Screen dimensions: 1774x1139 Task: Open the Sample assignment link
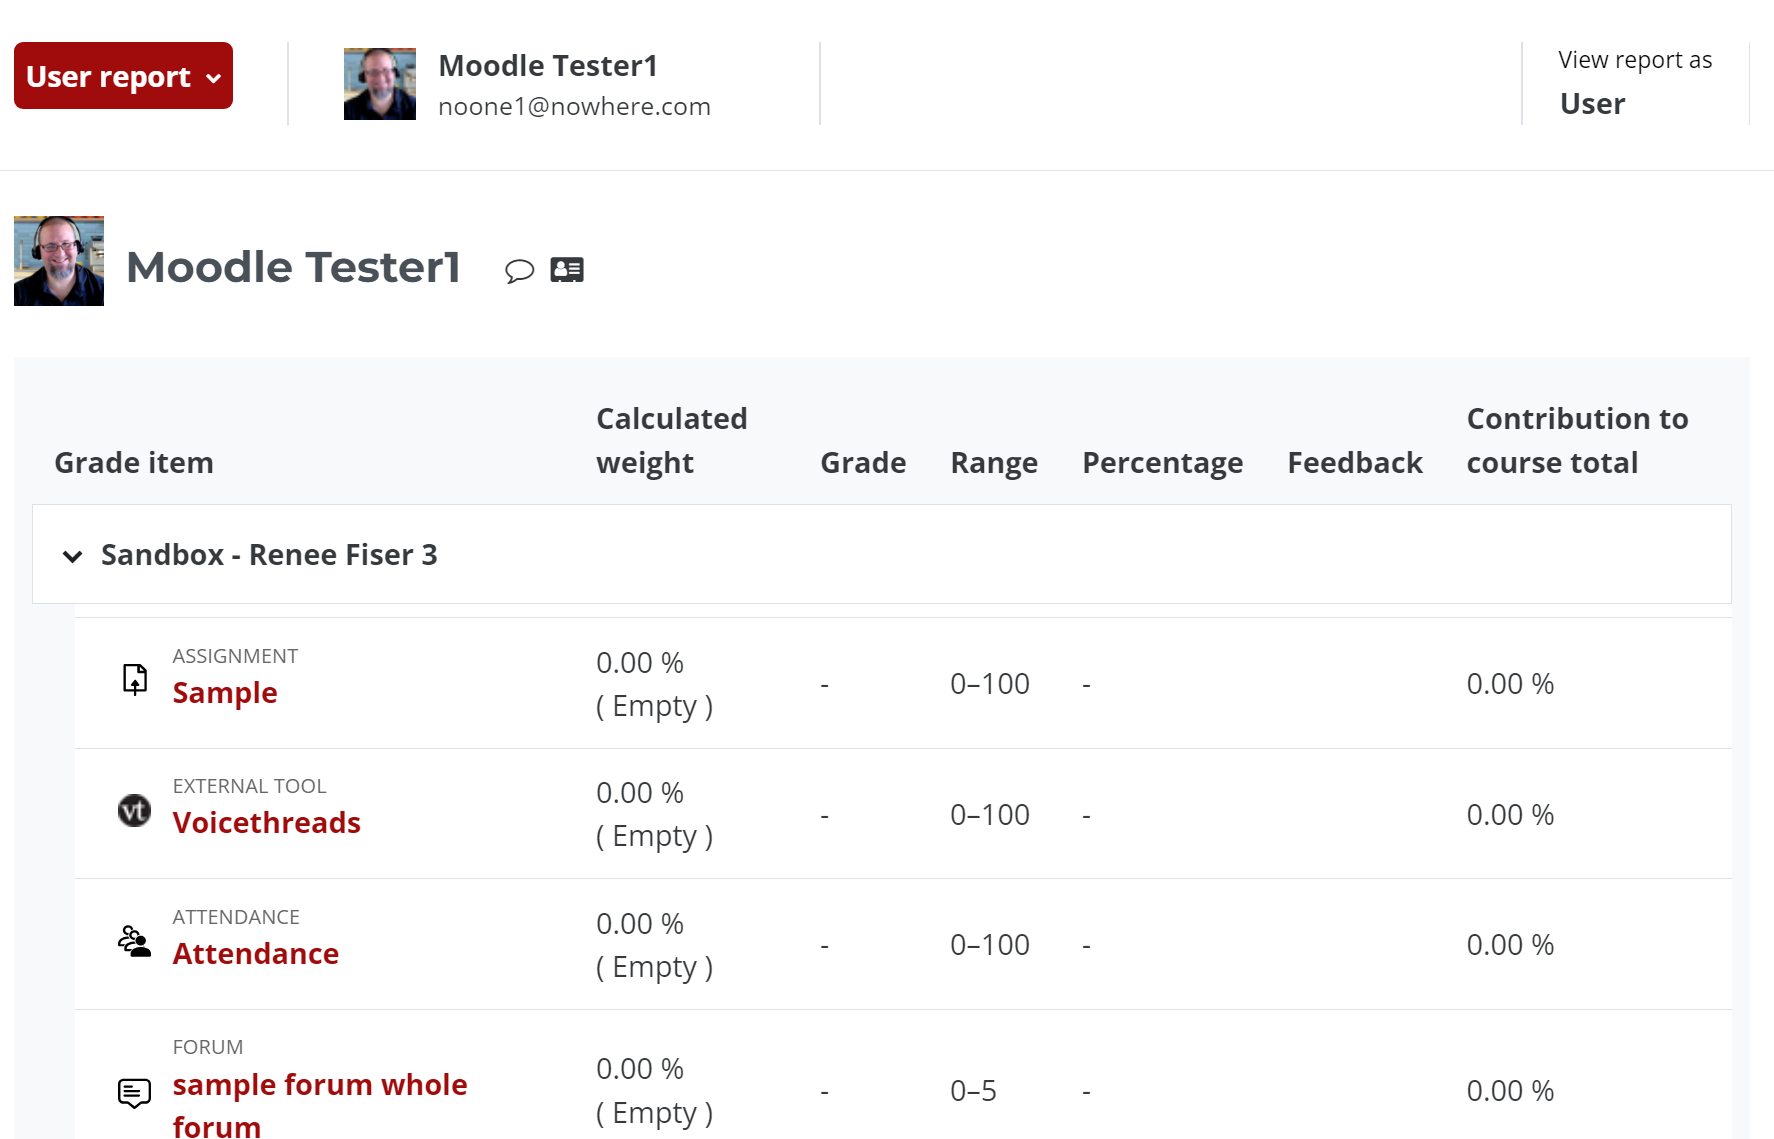[225, 693]
